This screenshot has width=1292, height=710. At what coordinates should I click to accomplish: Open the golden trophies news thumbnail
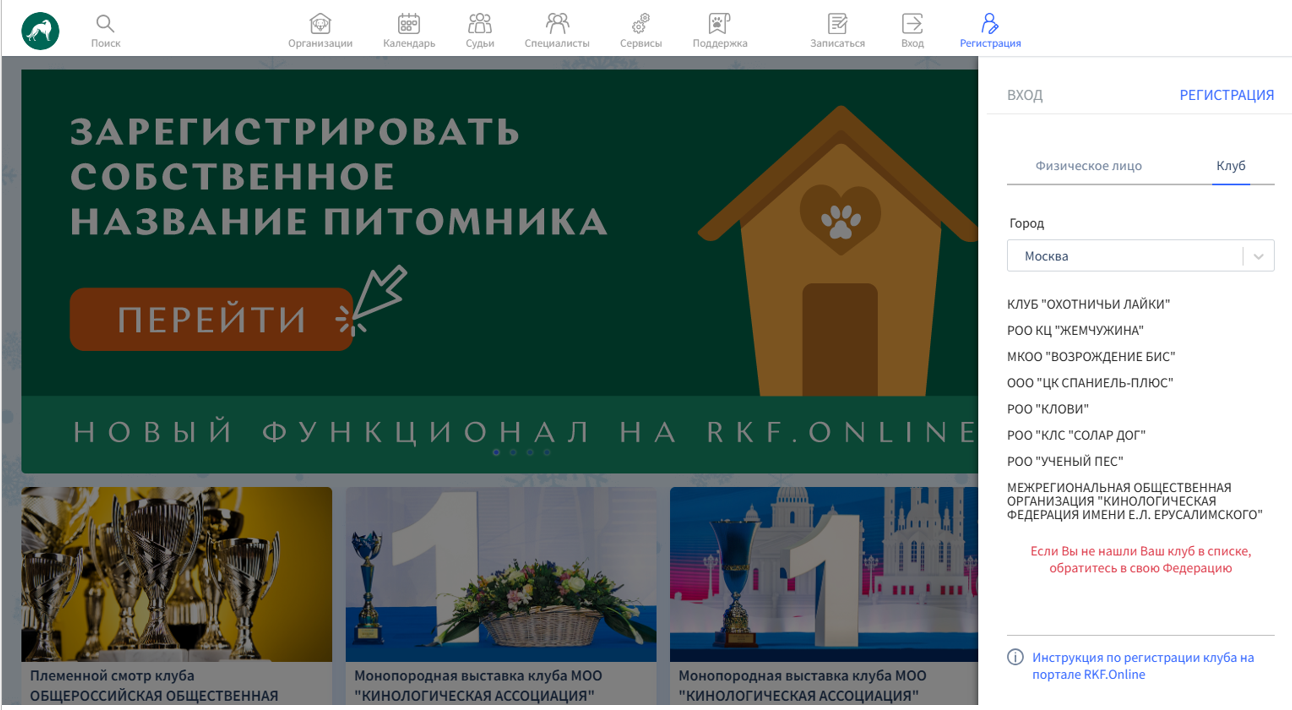176,574
